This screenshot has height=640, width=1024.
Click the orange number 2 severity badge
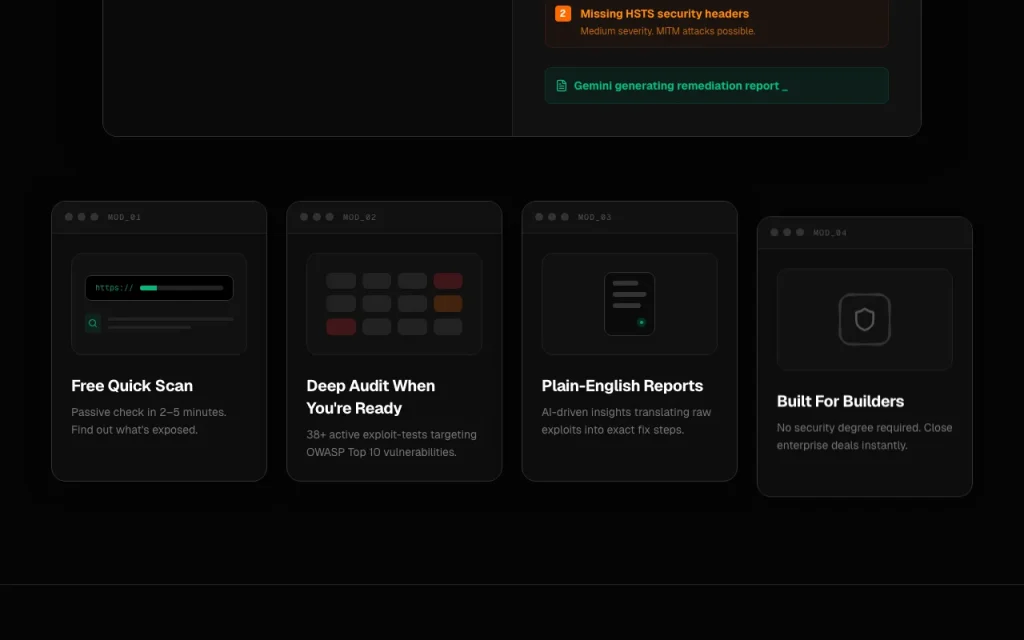[562, 14]
